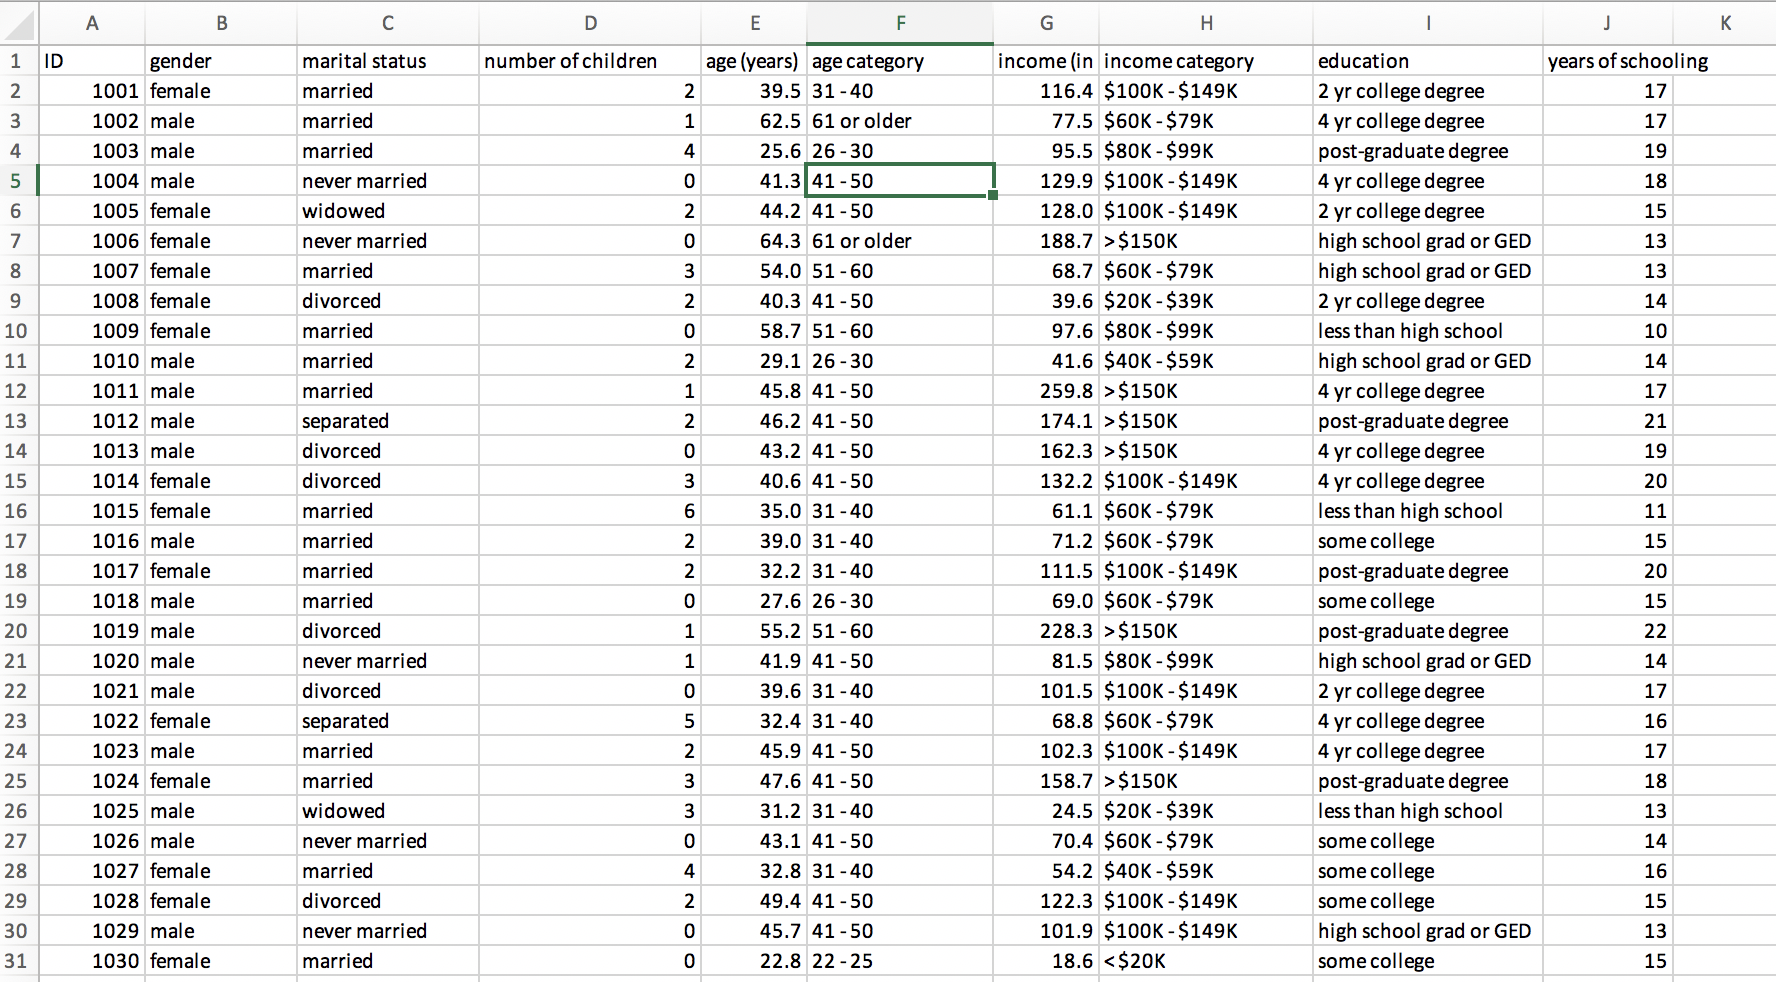Click the fill handle of cell F5
Viewport: 1776px width, 982px height.
(993, 195)
